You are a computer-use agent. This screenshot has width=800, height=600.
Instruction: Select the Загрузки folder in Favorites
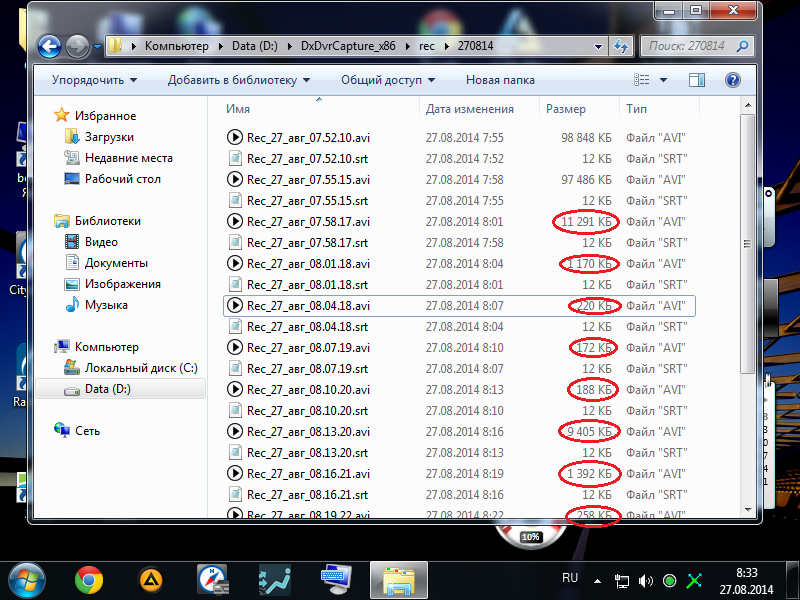click(109, 137)
